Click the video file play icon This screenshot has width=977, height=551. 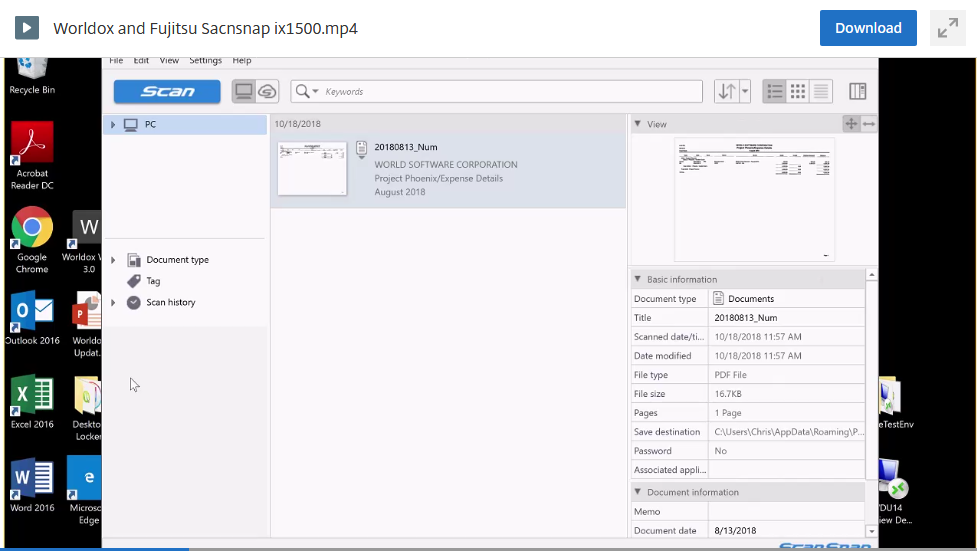click(x=27, y=28)
